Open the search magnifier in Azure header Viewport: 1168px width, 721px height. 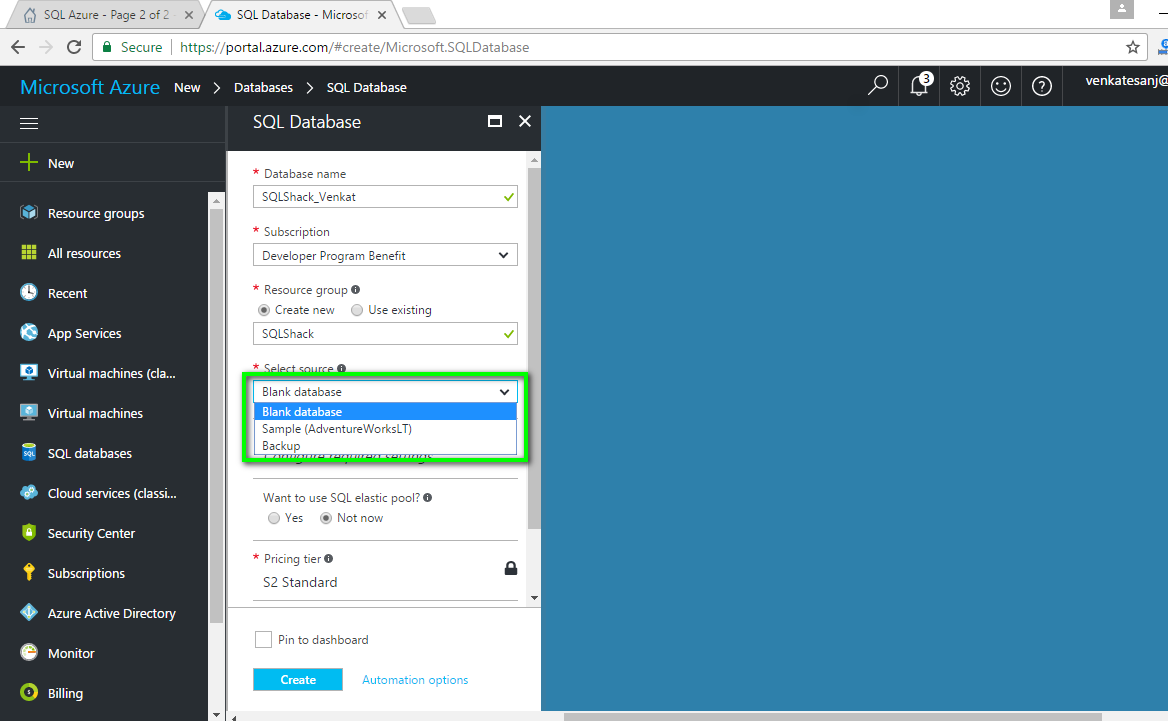point(877,86)
